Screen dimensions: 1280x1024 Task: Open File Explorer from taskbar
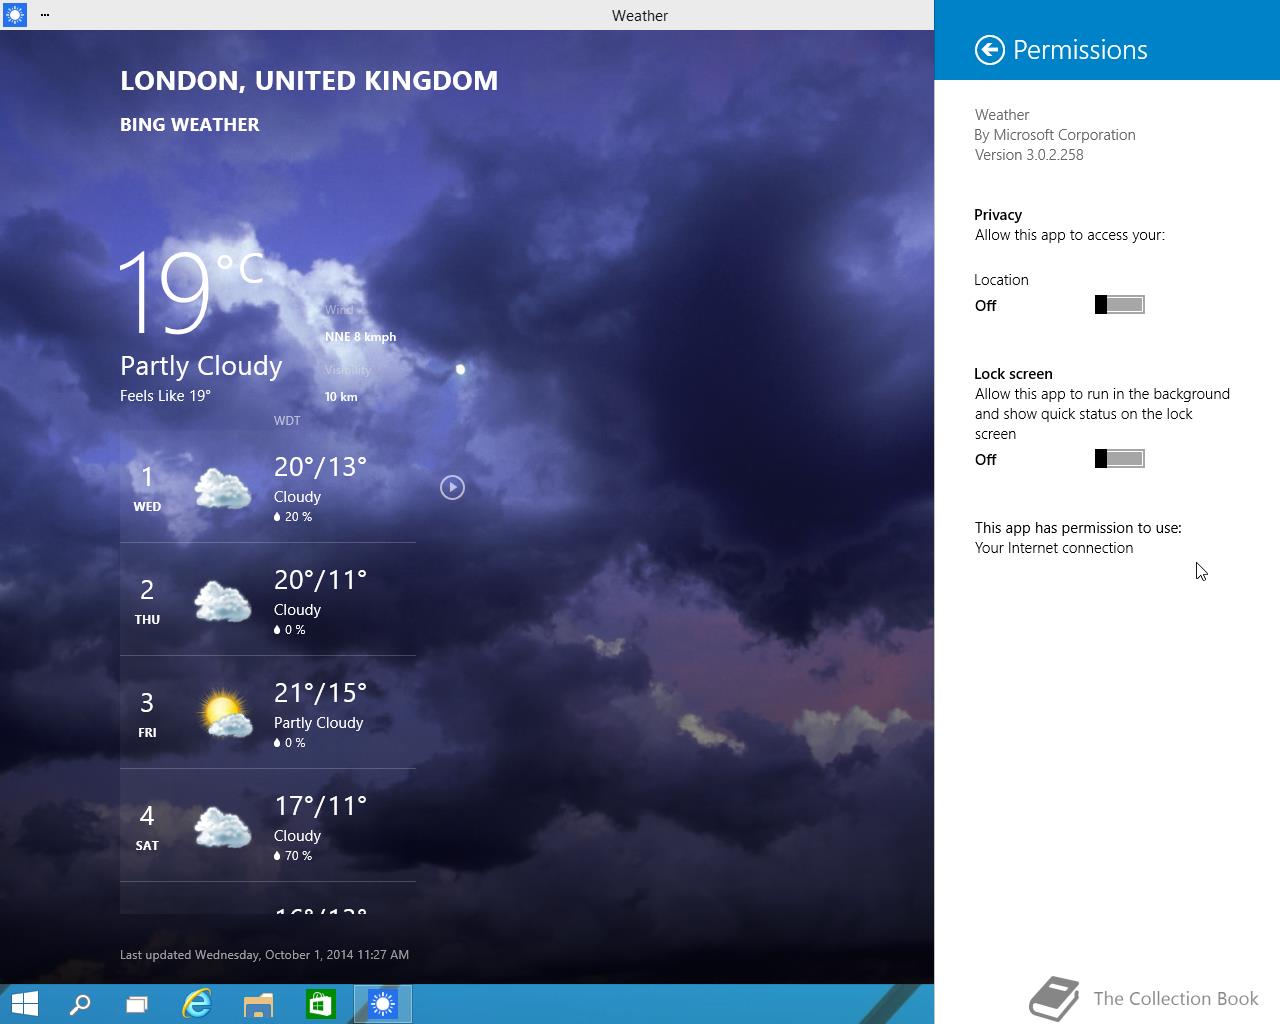(259, 1004)
